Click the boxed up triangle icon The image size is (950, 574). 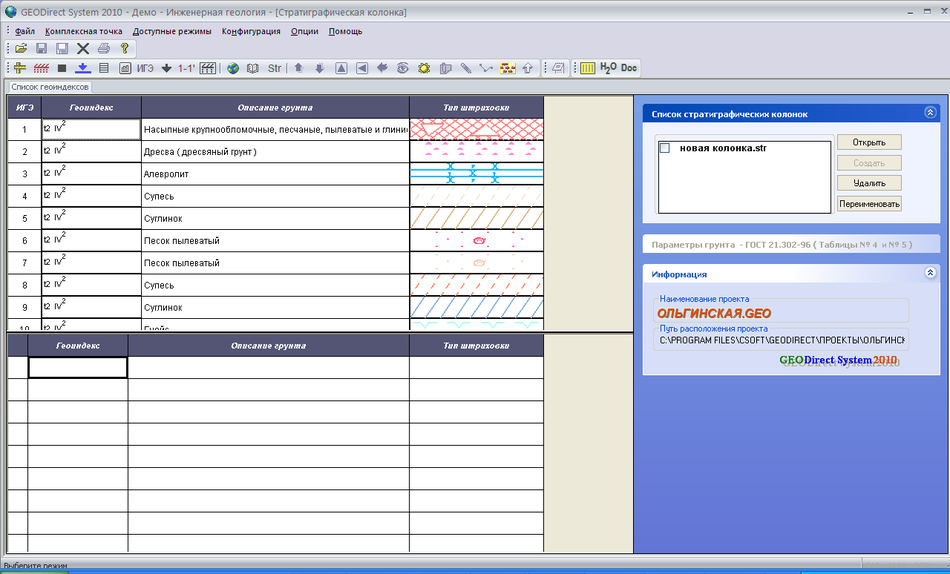tap(341, 68)
